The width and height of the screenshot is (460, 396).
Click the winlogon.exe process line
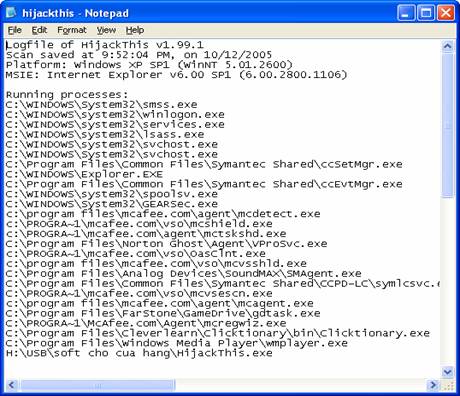[x=115, y=115]
